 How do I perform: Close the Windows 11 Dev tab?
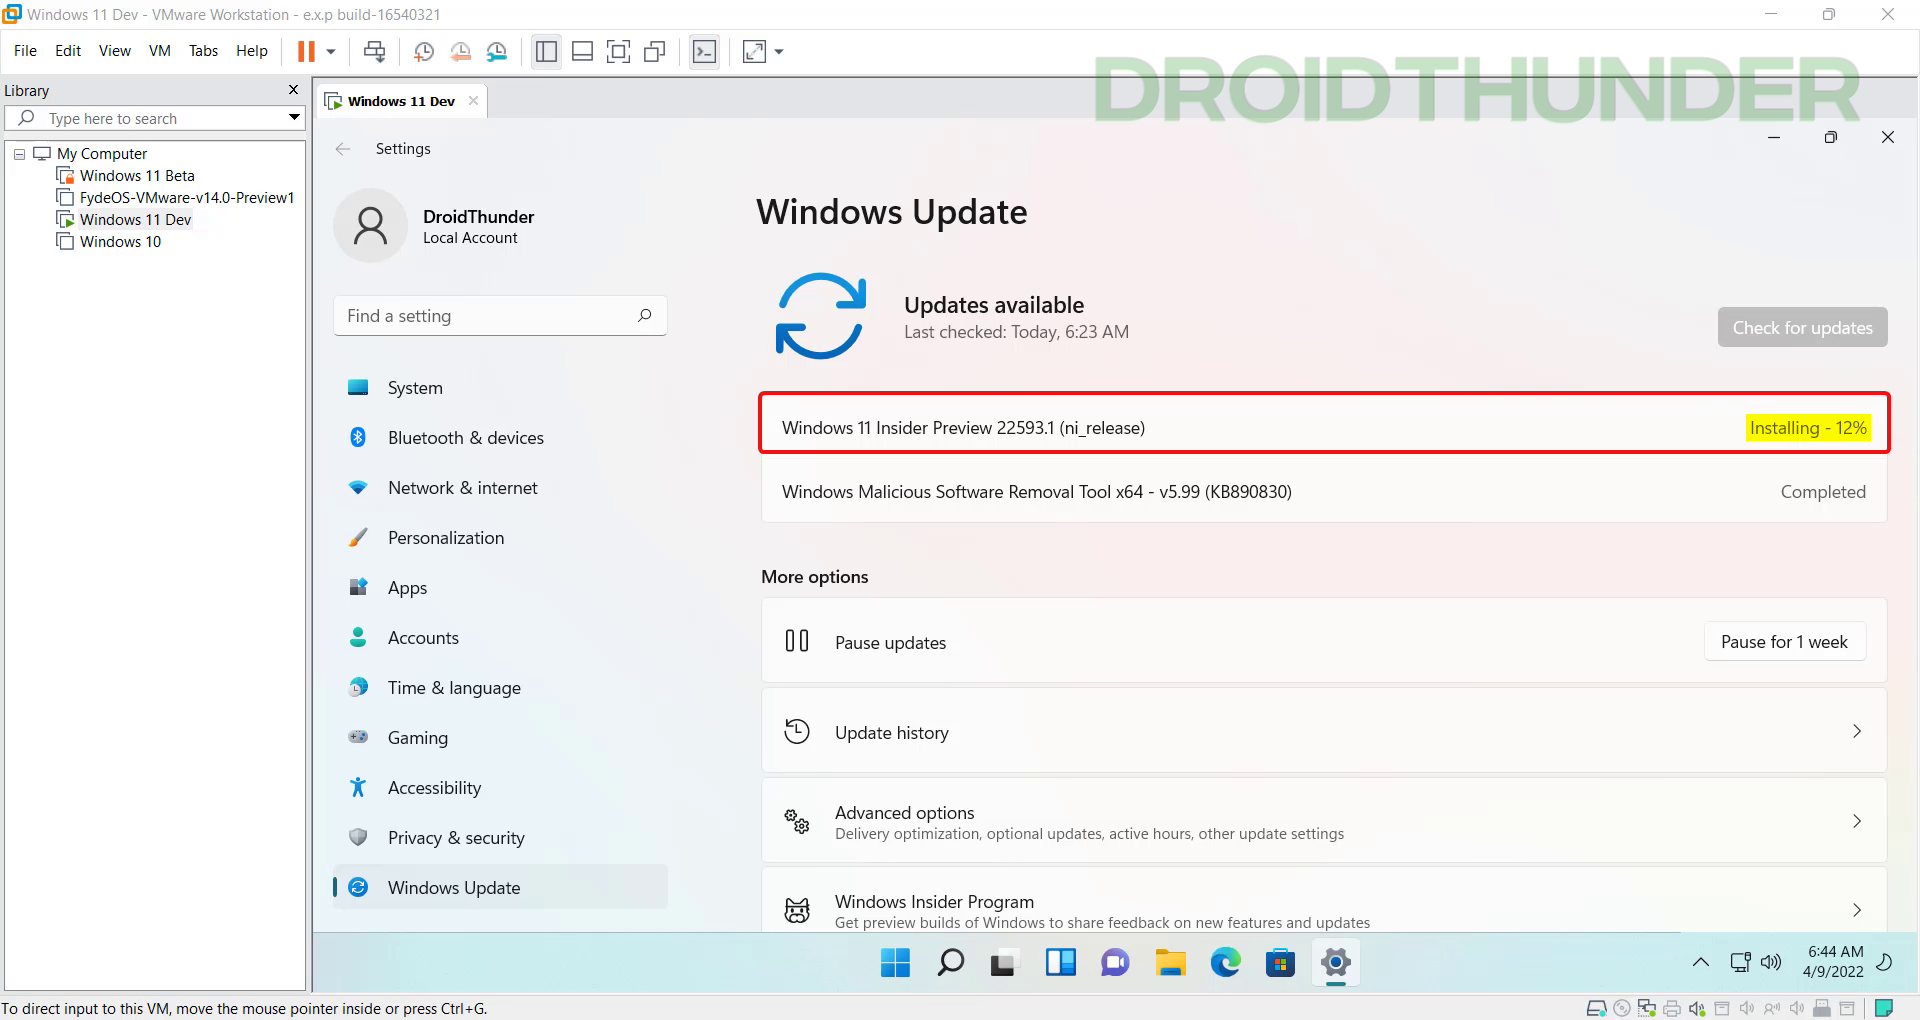tap(473, 101)
